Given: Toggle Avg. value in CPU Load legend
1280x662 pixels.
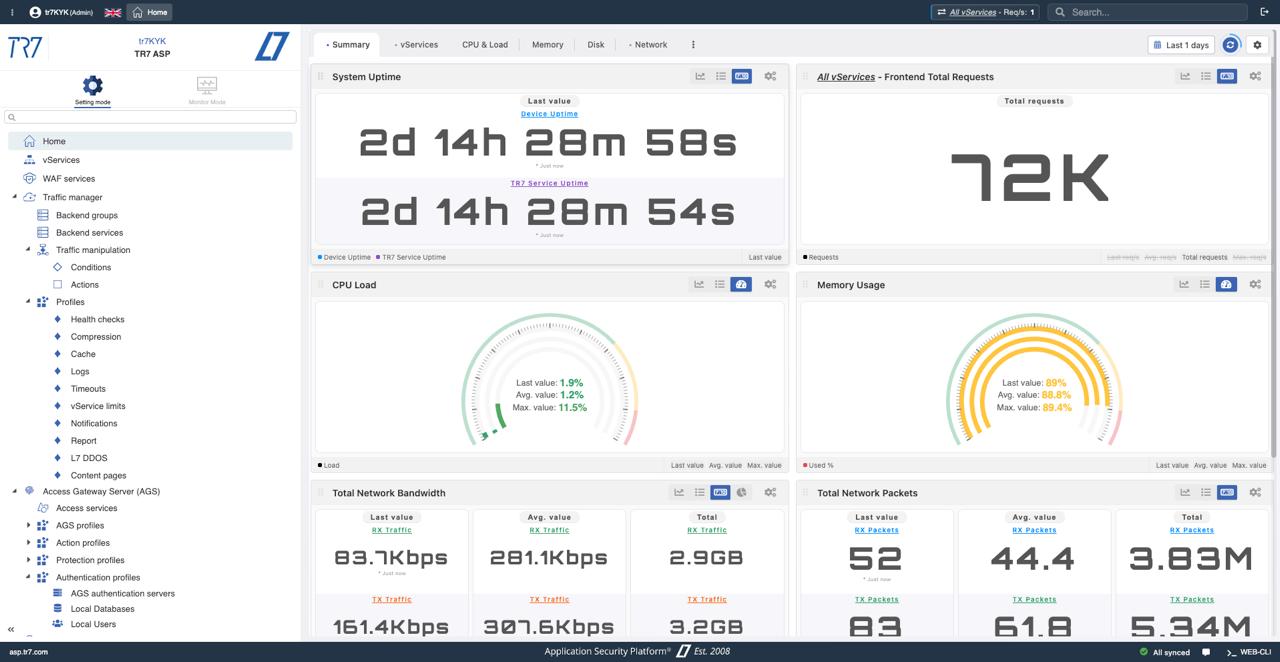Looking at the screenshot, I should click(x=725, y=465).
